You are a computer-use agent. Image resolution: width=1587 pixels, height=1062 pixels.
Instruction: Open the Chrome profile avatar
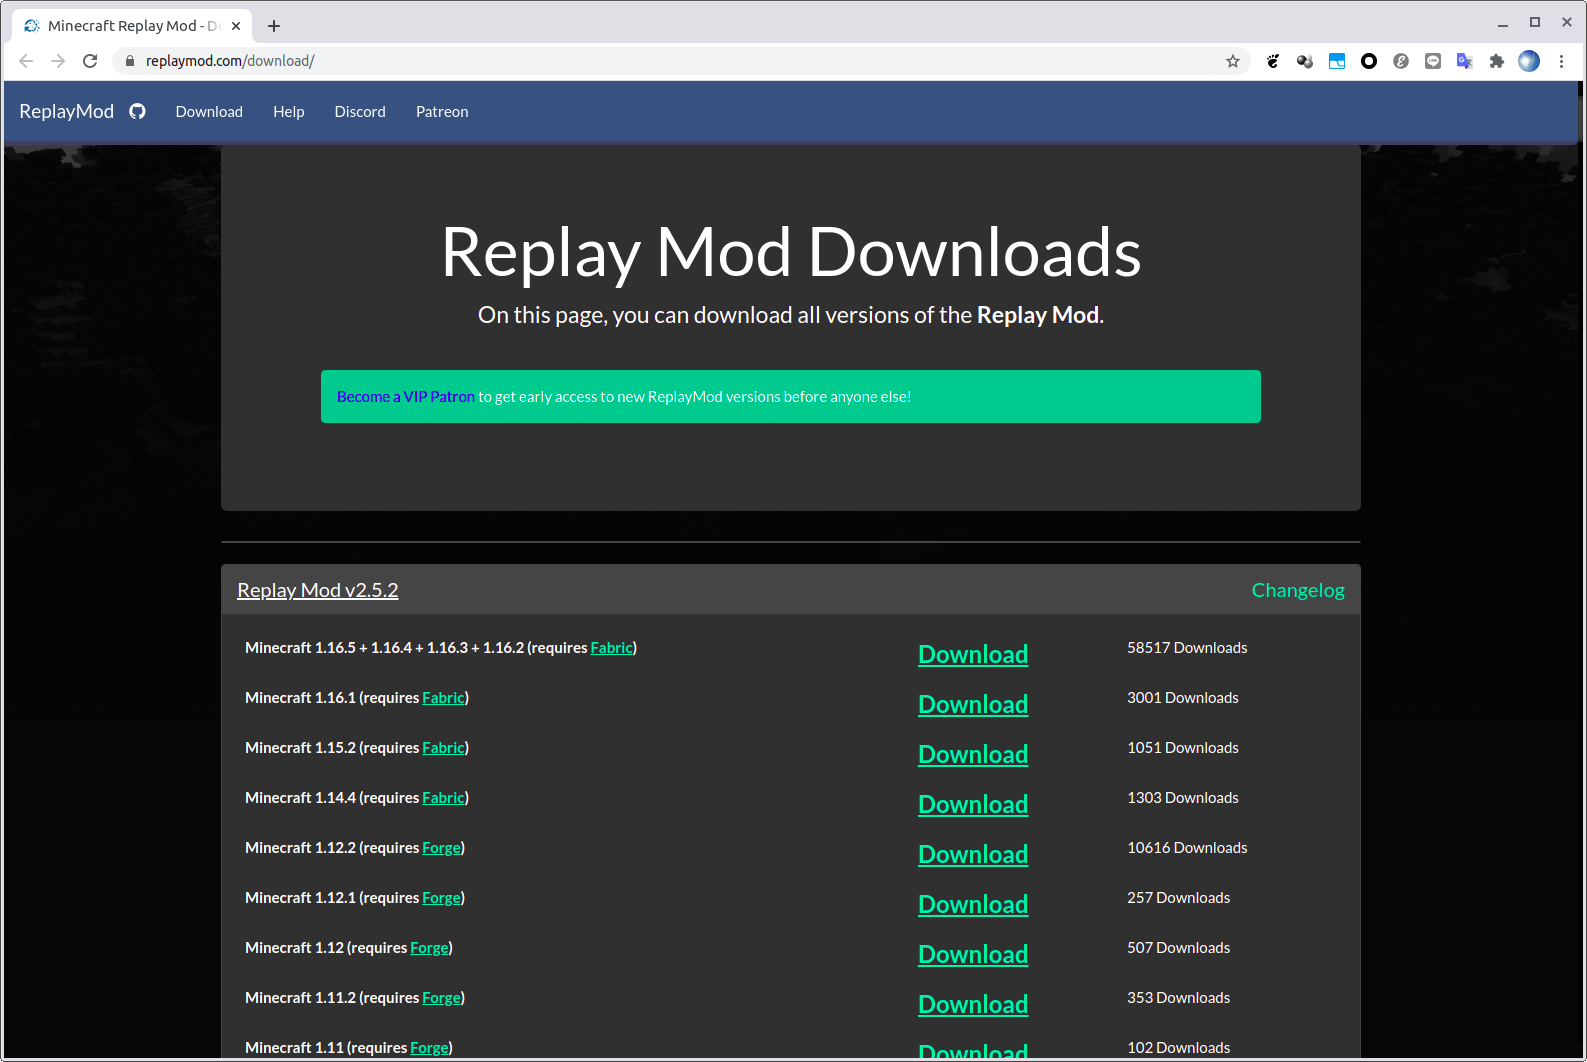click(x=1529, y=61)
